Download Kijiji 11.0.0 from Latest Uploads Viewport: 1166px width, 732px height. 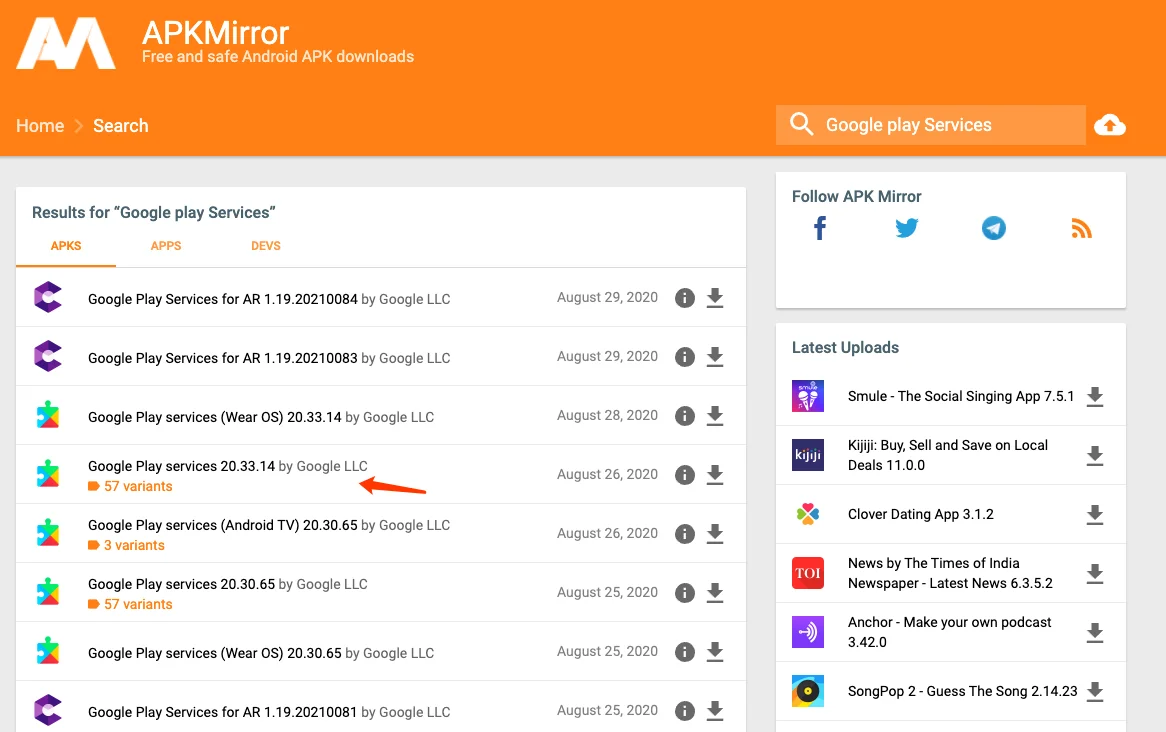(x=1095, y=455)
